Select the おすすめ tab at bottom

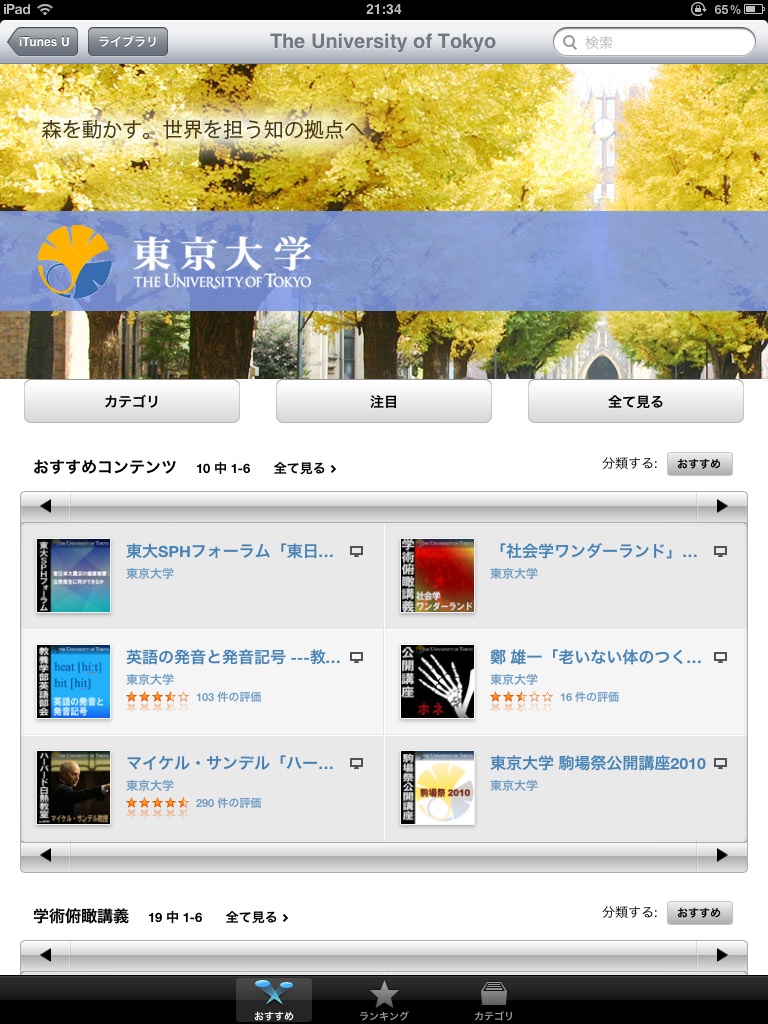pyautogui.click(x=274, y=1000)
